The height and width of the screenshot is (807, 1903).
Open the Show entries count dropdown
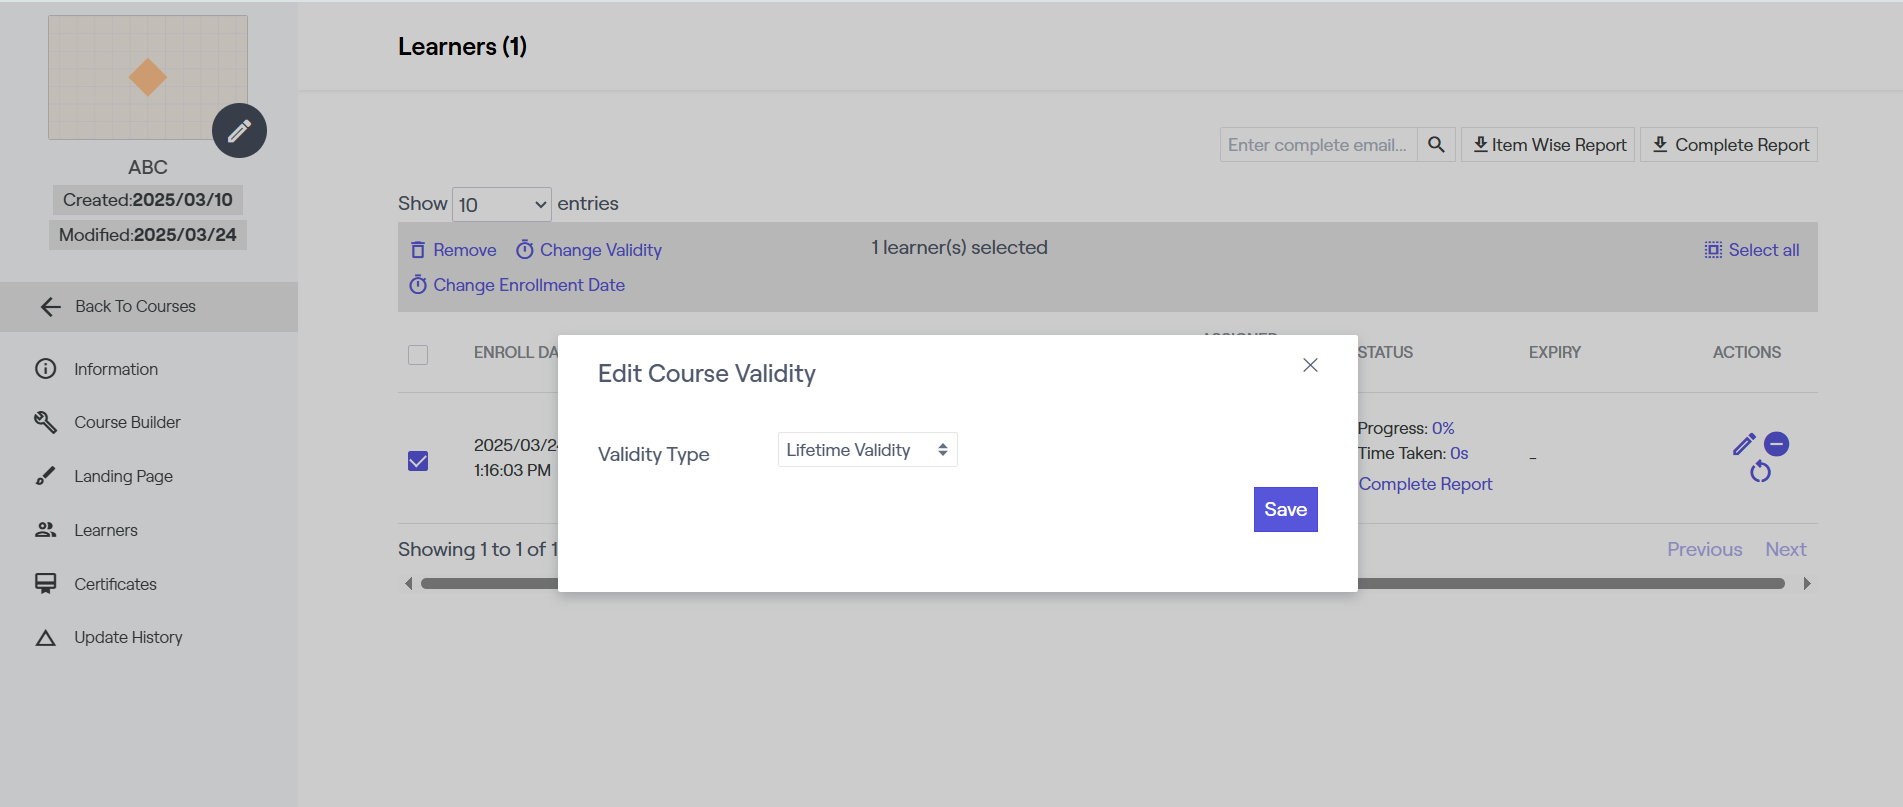pyautogui.click(x=501, y=204)
